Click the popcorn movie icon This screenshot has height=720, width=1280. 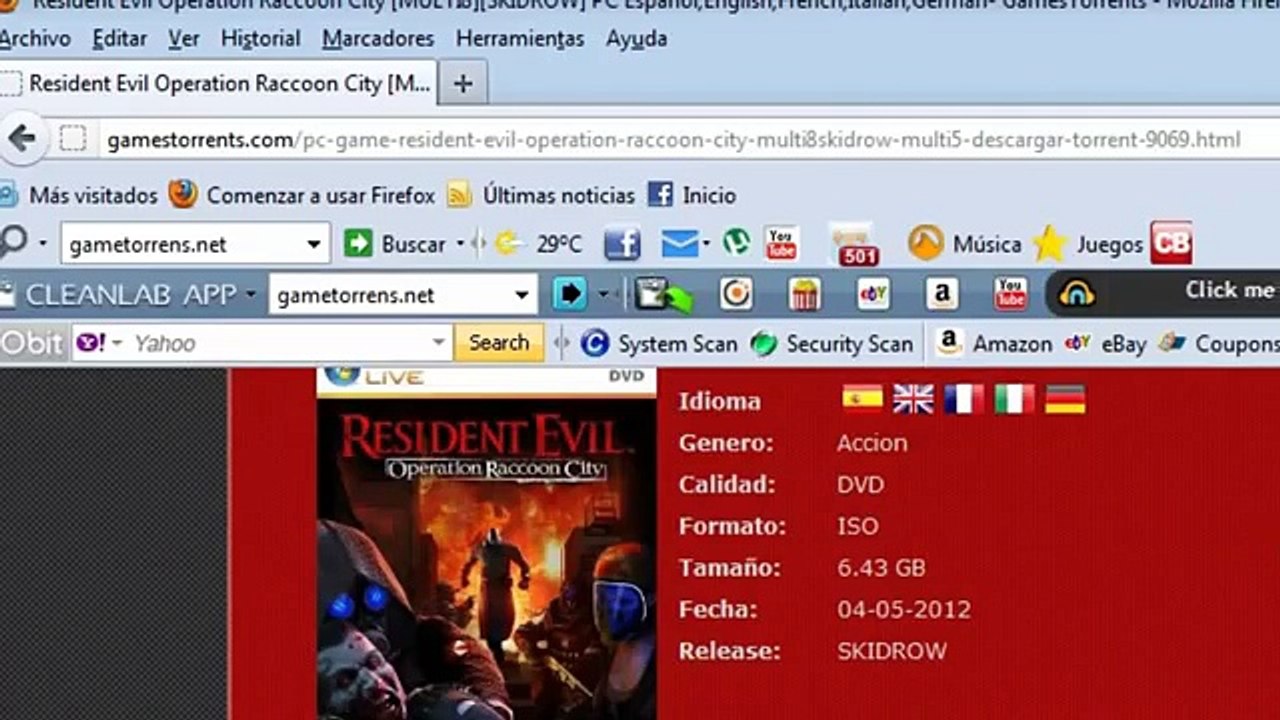click(805, 294)
